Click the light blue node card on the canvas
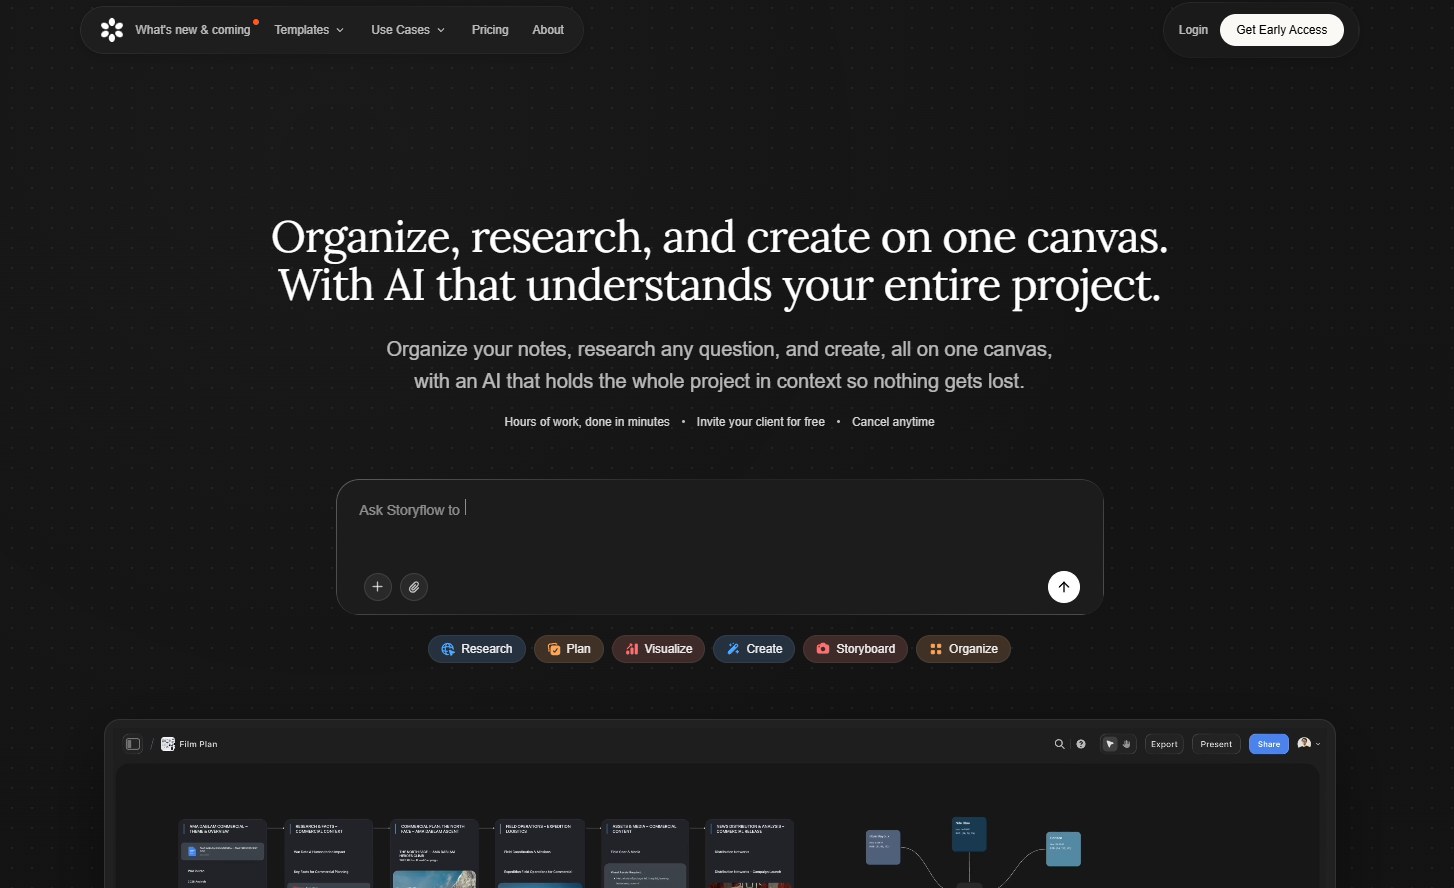This screenshot has width=1454, height=888. pyautogui.click(x=1063, y=849)
